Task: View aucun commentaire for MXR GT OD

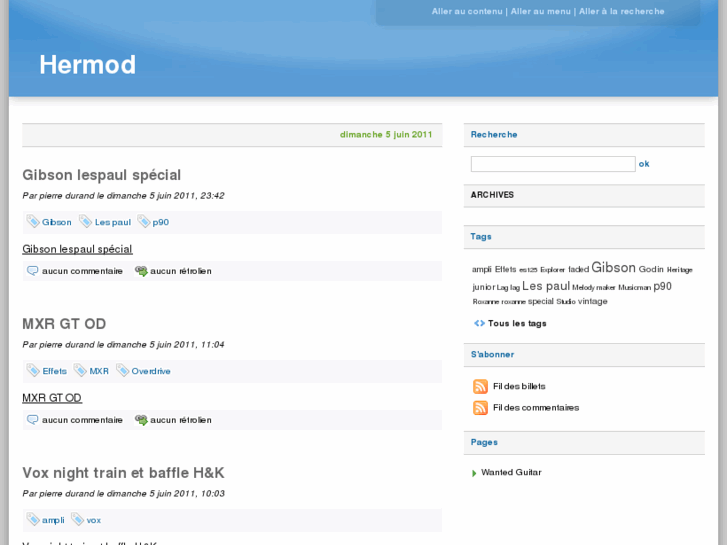Action: 82,420
